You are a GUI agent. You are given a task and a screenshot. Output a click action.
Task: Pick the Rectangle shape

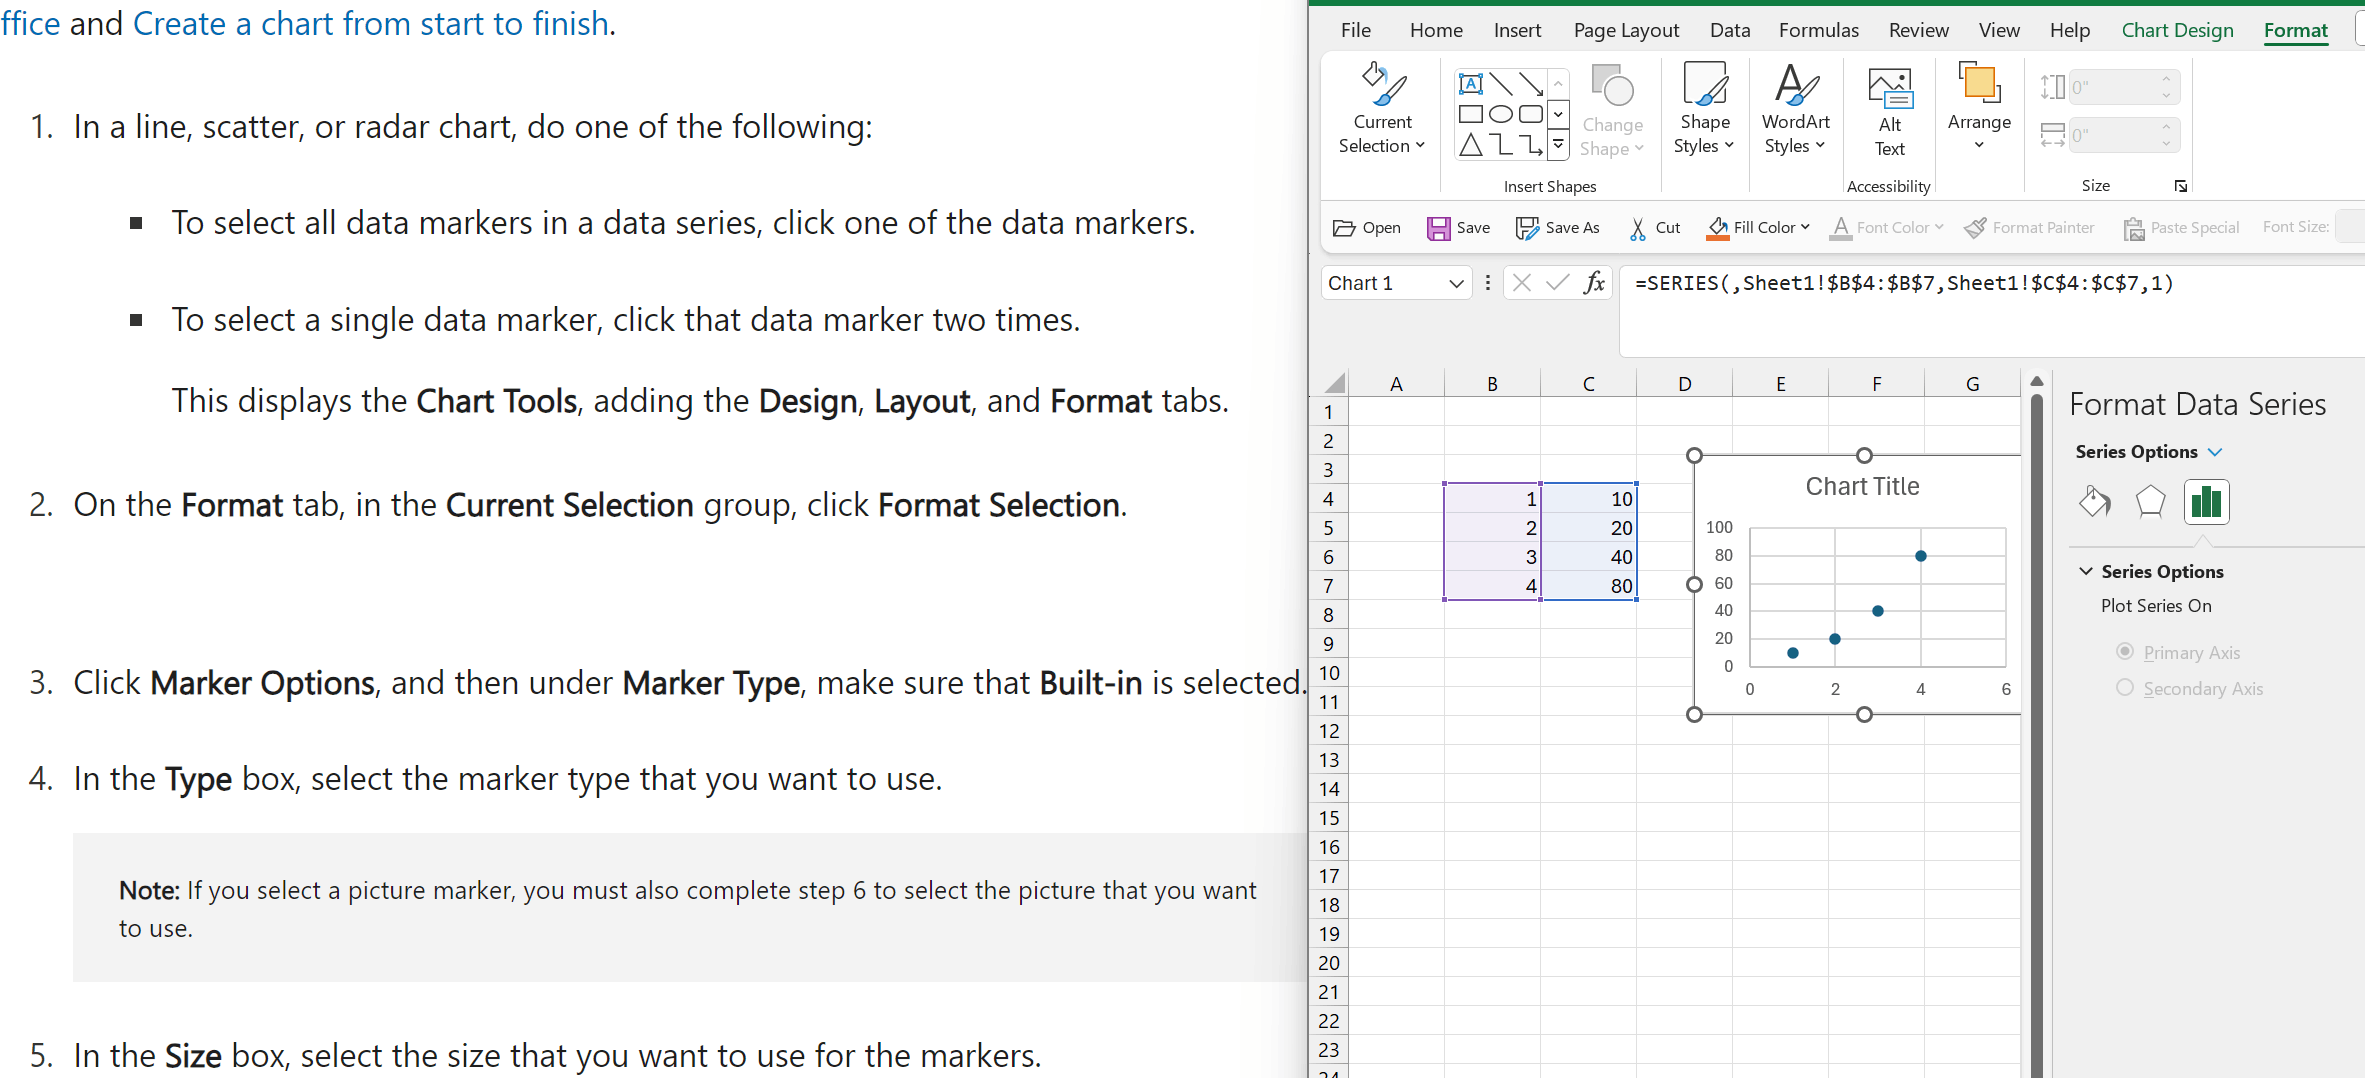click(1470, 114)
